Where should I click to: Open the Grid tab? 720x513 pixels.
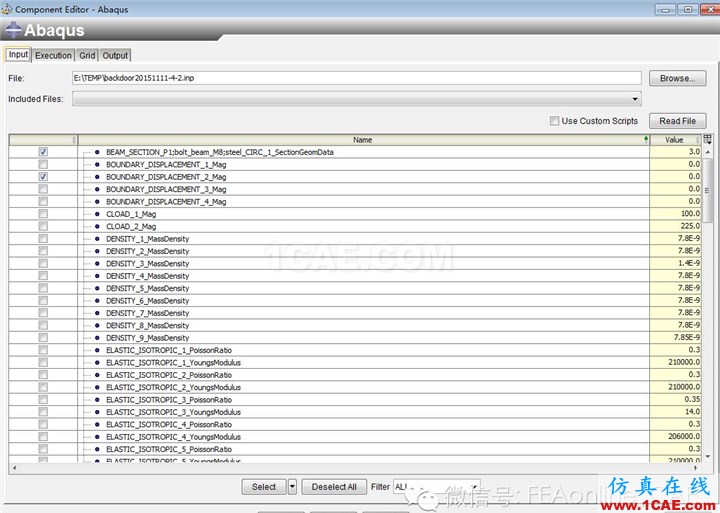coord(87,55)
